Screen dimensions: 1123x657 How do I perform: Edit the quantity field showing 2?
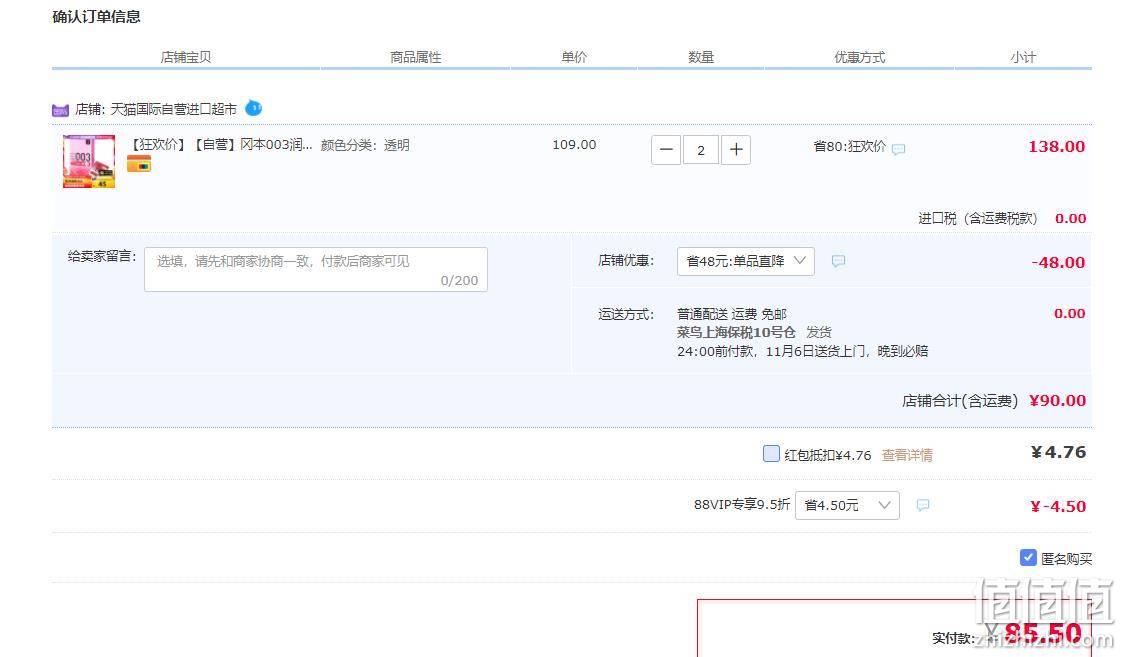pyautogui.click(x=700, y=150)
